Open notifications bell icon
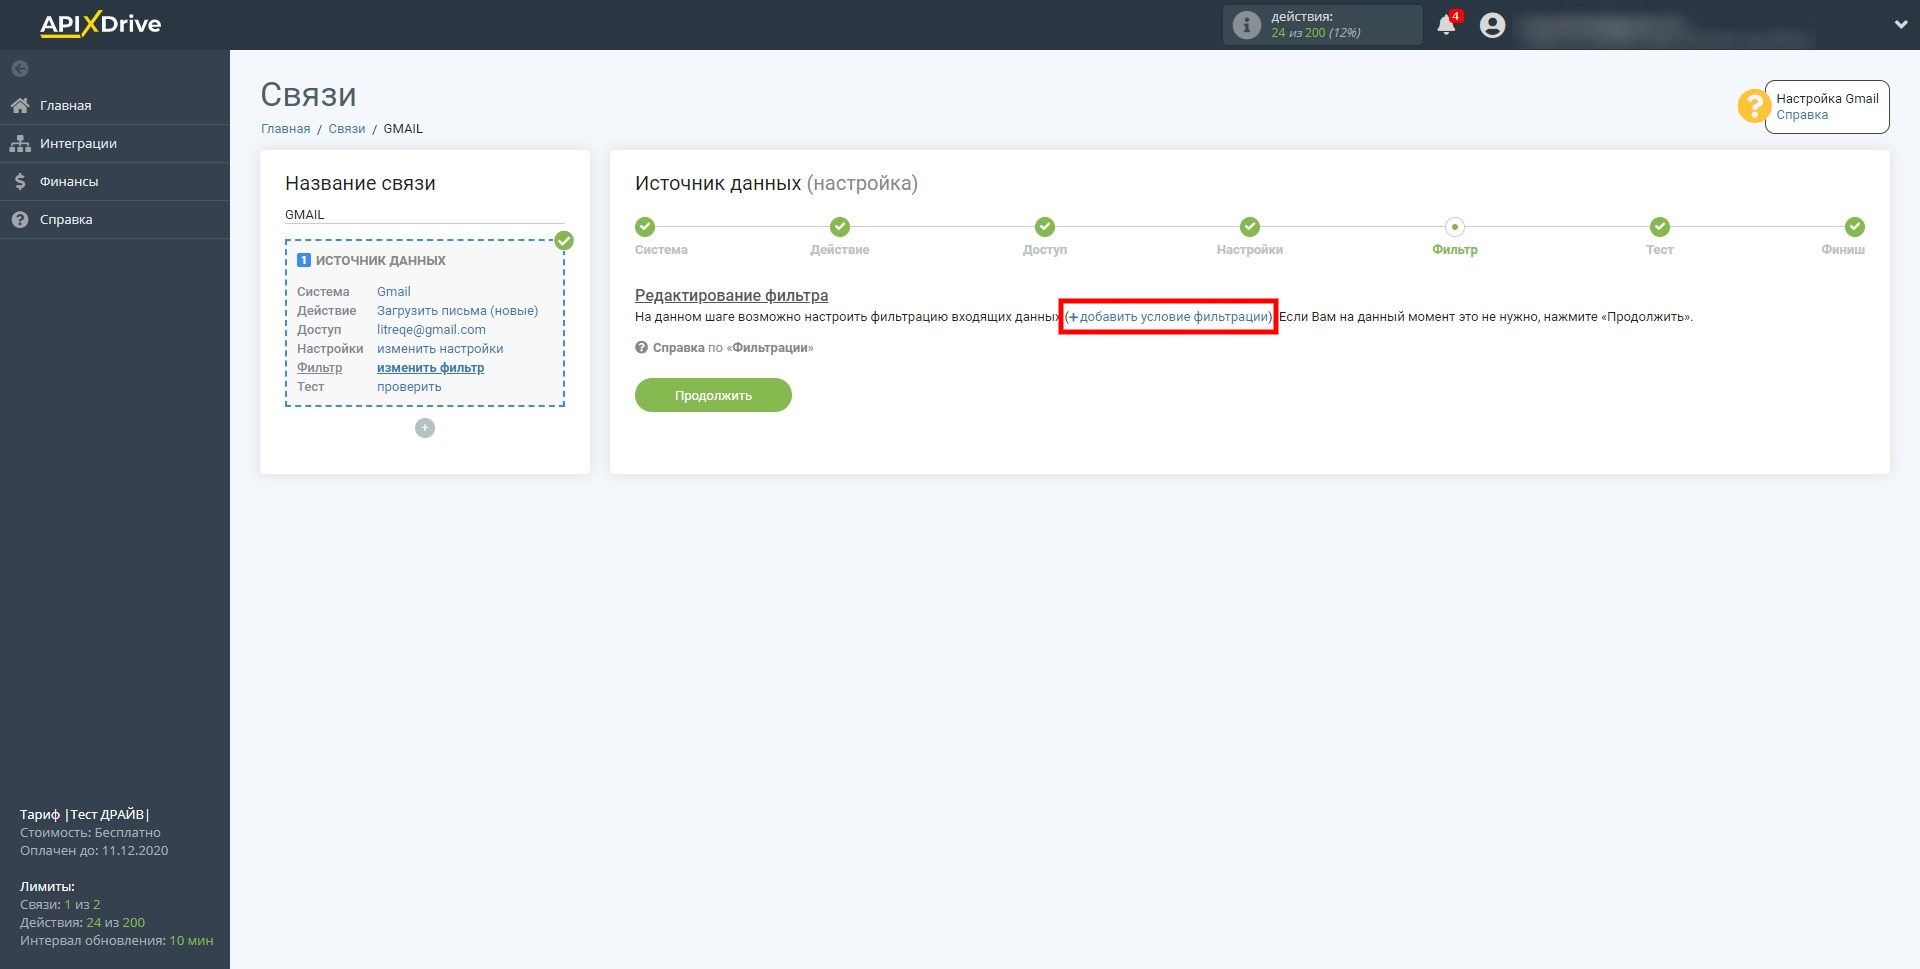This screenshot has height=969, width=1920. [x=1446, y=25]
